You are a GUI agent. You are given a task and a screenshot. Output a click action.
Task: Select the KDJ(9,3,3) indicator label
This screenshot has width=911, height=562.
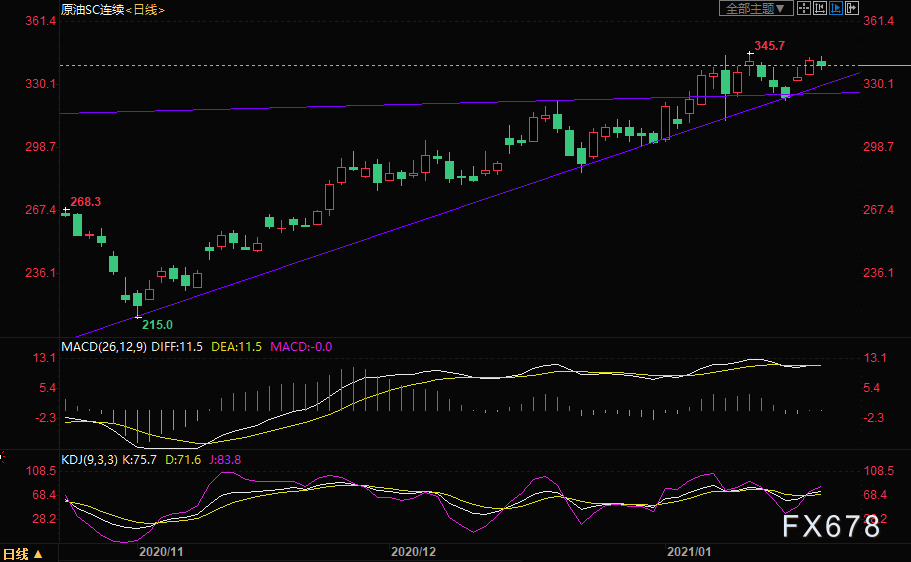coord(89,460)
